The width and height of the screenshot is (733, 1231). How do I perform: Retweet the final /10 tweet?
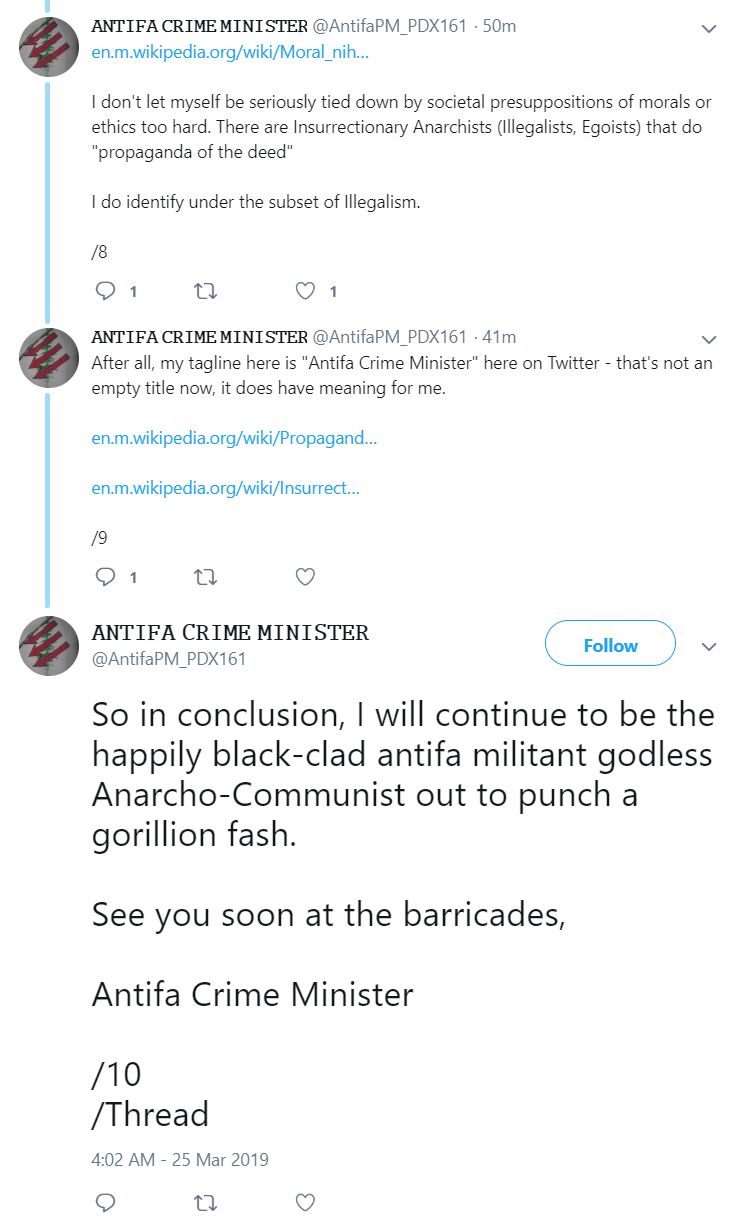[x=205, y=1201]
